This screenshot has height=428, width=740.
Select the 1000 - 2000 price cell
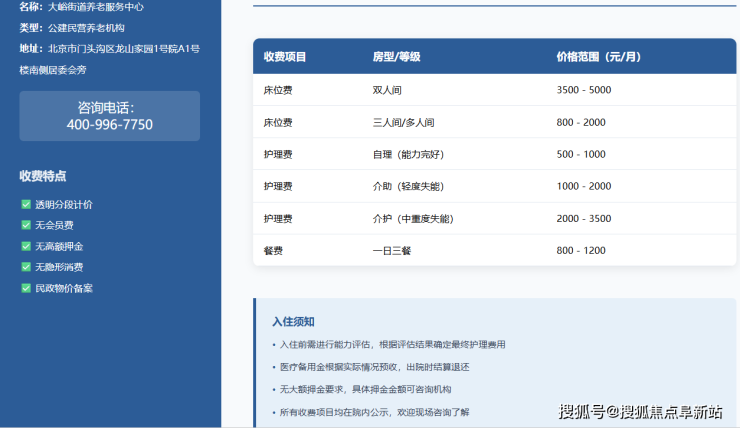coord(584,186)
